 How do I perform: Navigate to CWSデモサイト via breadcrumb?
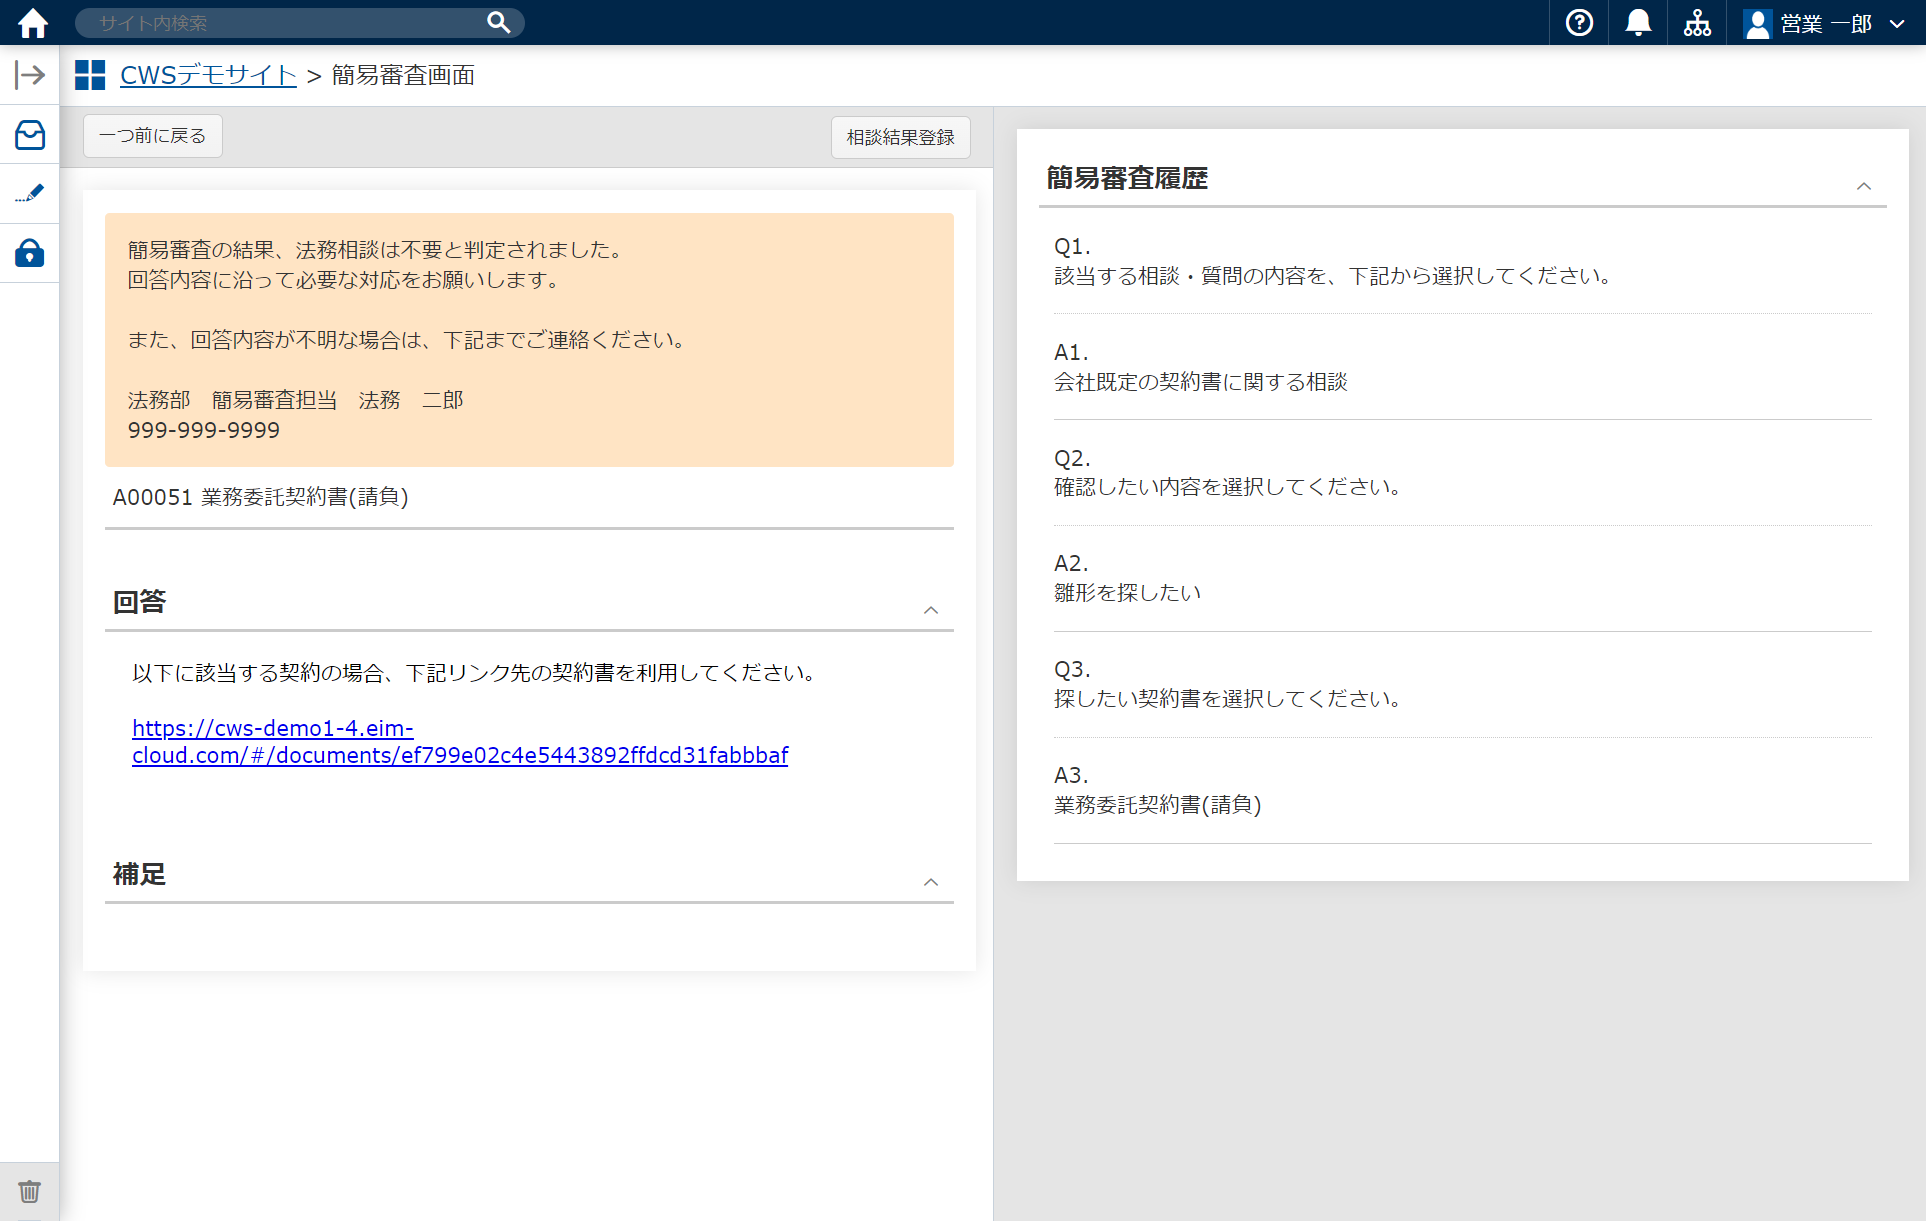click(x=207, y=74)
